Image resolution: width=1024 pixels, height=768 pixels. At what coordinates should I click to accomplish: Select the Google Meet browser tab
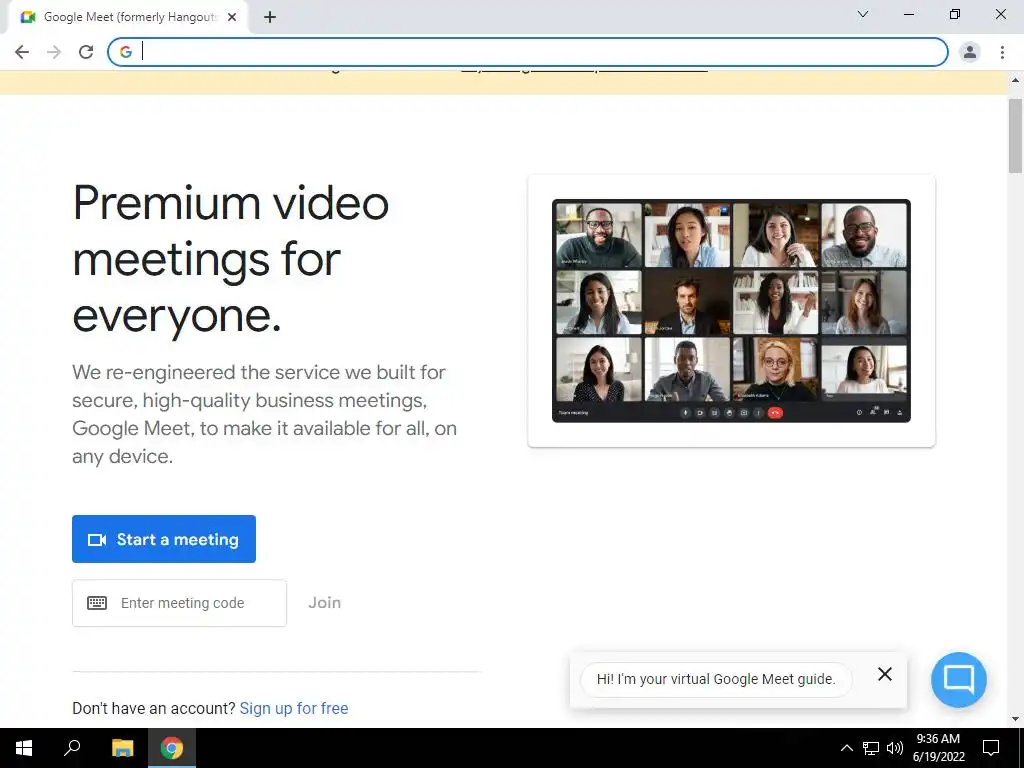(x=128, y=18)
